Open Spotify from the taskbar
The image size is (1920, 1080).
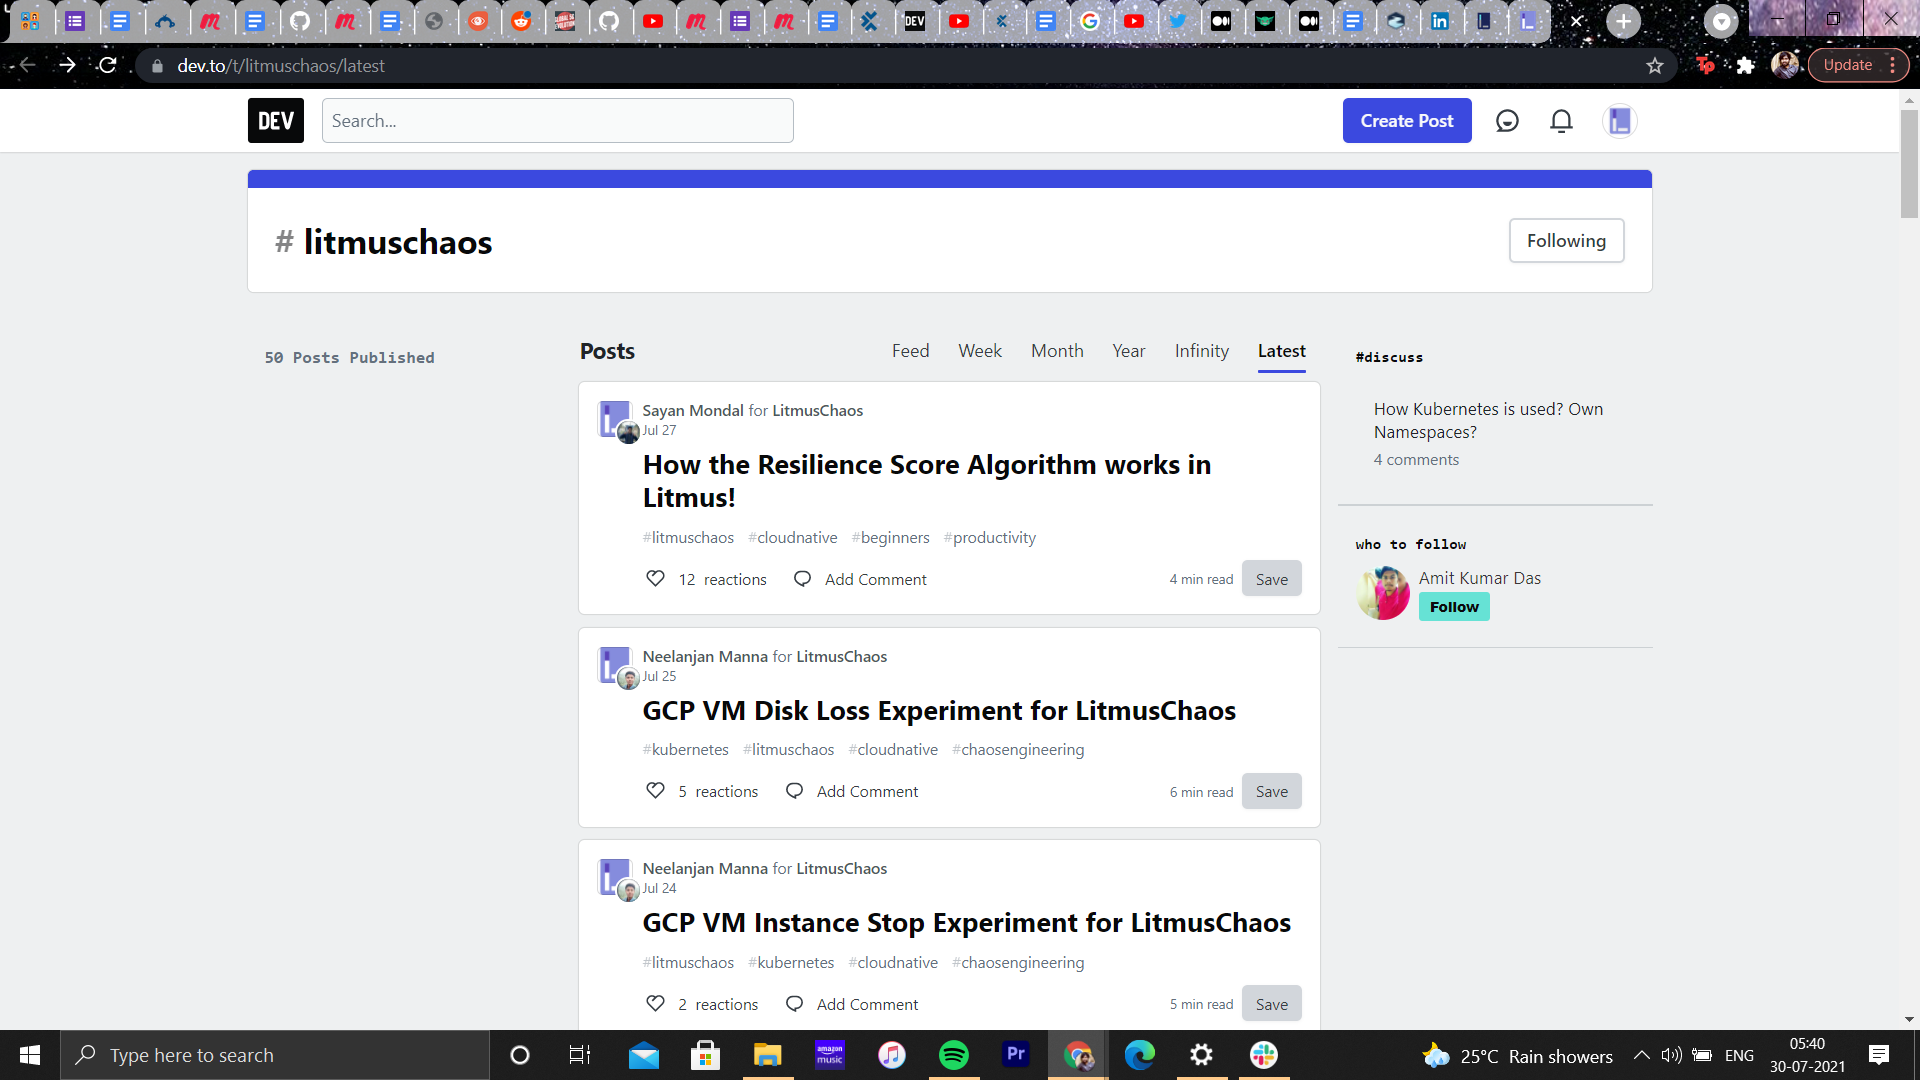pyautogui.click(x=954, y=1055)
